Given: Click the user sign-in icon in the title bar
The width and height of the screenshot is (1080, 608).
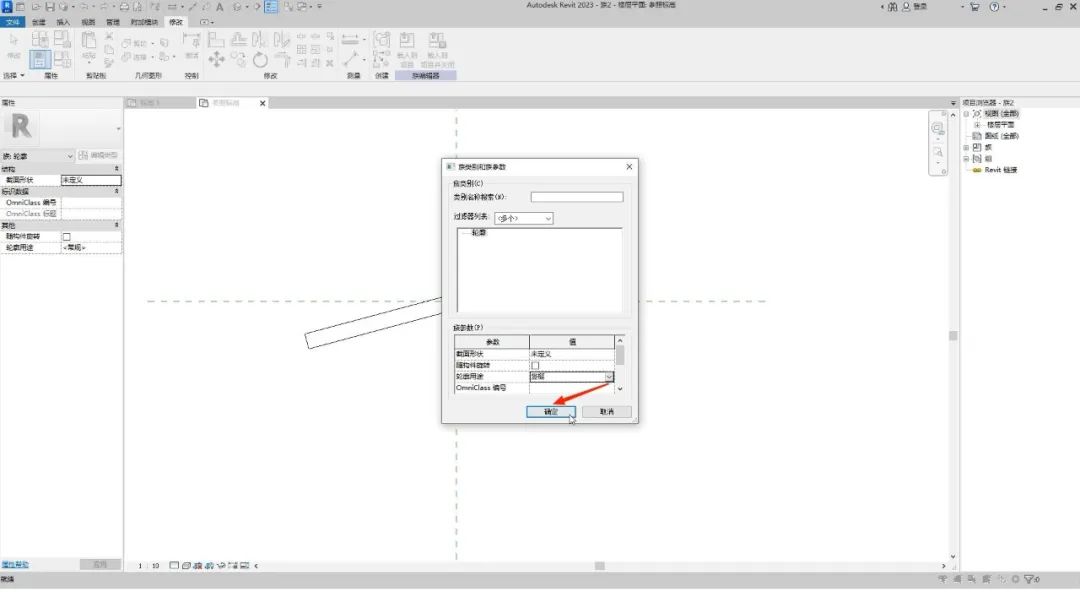Looking at the screenshot, I should tap(906, 7).
